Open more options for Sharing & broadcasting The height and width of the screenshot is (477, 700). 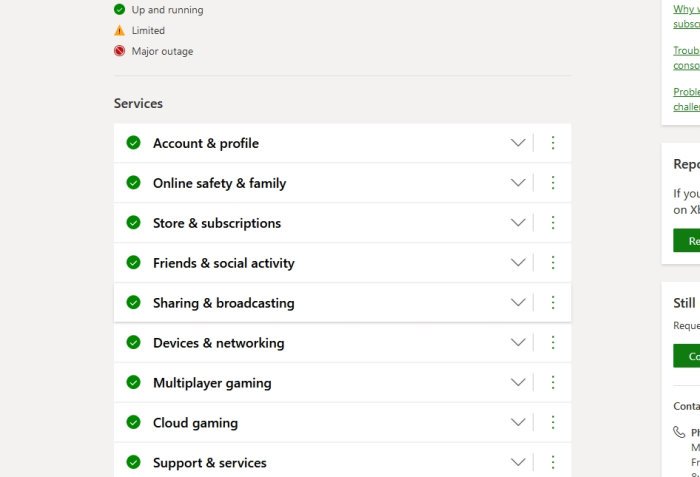[x=553, y=303]
